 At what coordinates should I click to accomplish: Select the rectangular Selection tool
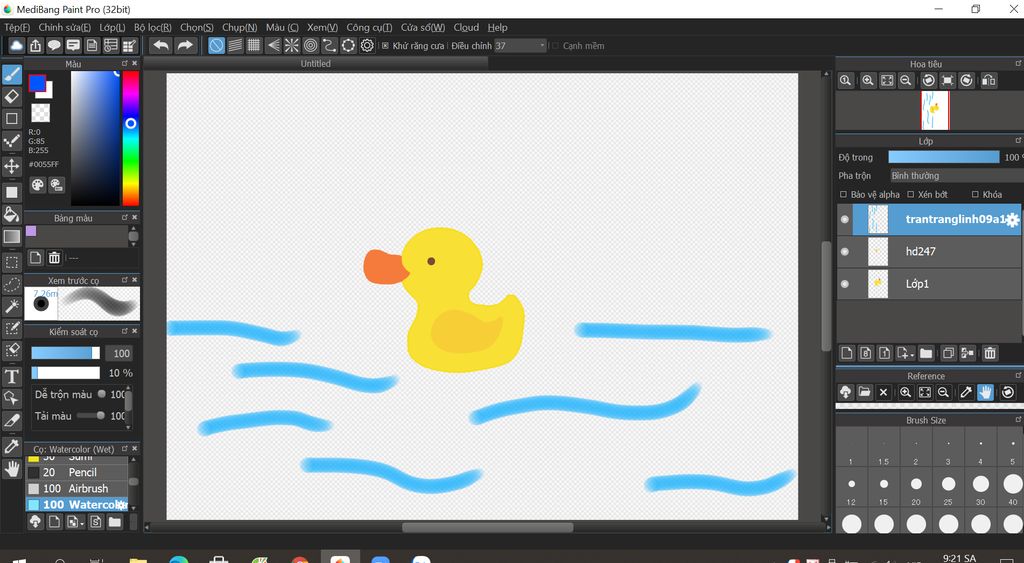click(12, 263)
